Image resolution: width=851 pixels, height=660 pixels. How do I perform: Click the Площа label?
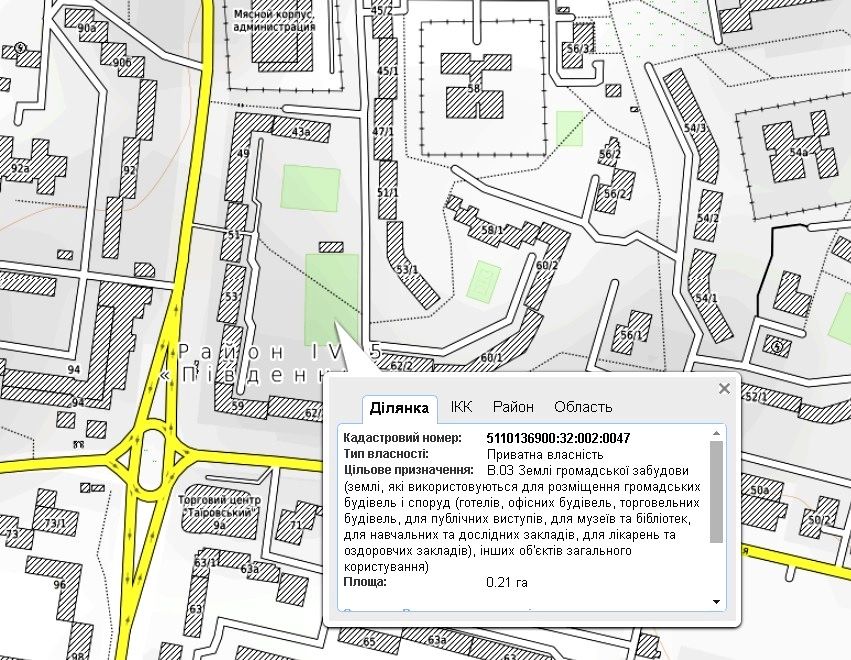365,582
